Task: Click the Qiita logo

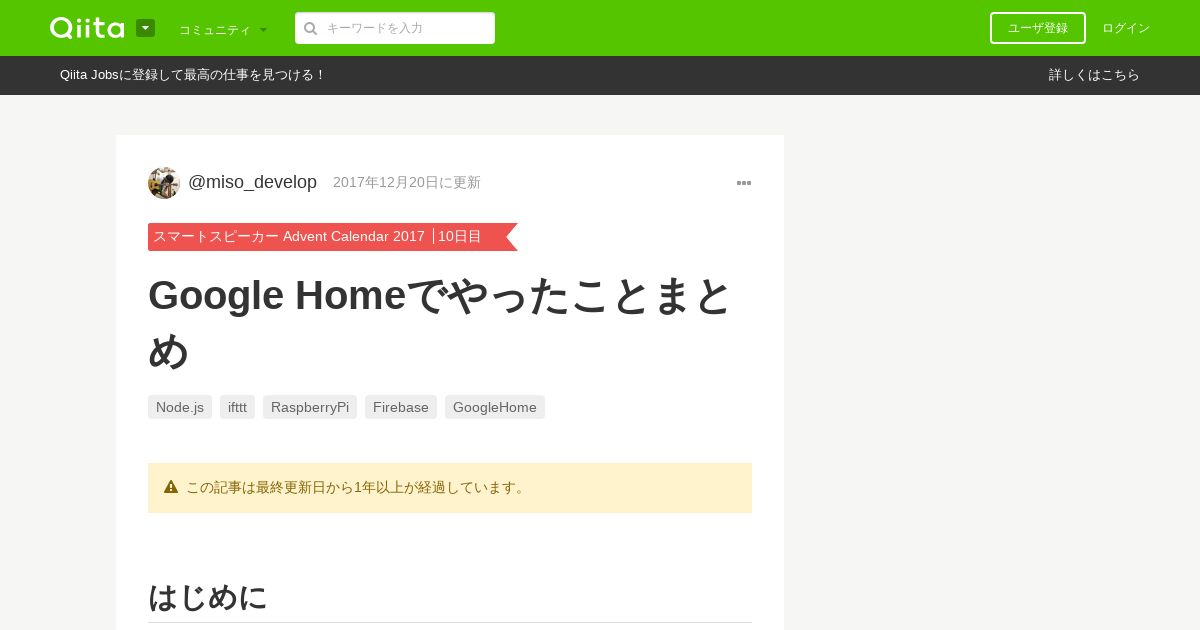Action: [x=87, y=28]
